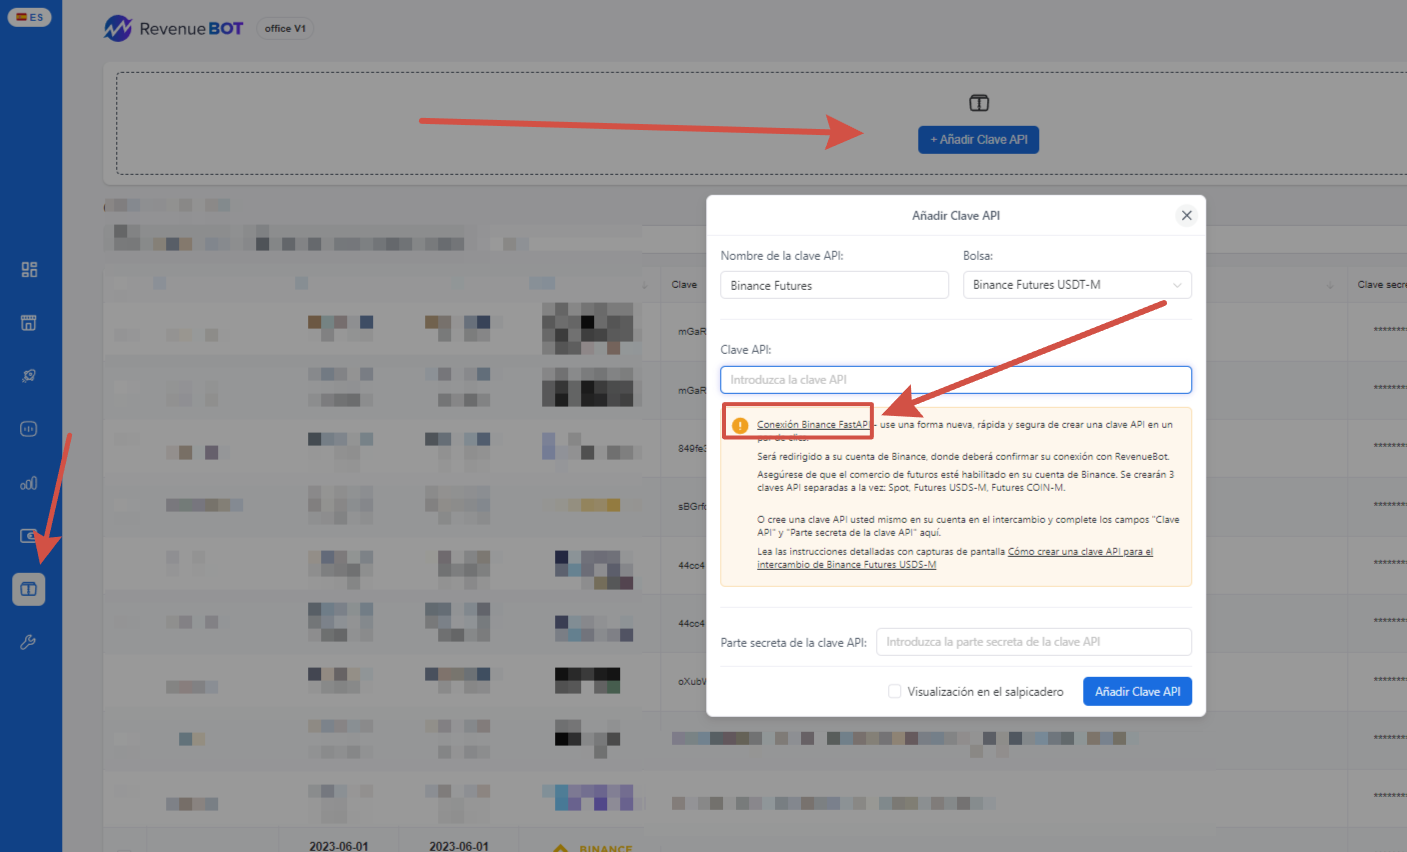Image resolution: width=1407 pixels, height=852 pixels.
Task: Open the bot terminal icon in sidebar
Action: coord(29,429)
